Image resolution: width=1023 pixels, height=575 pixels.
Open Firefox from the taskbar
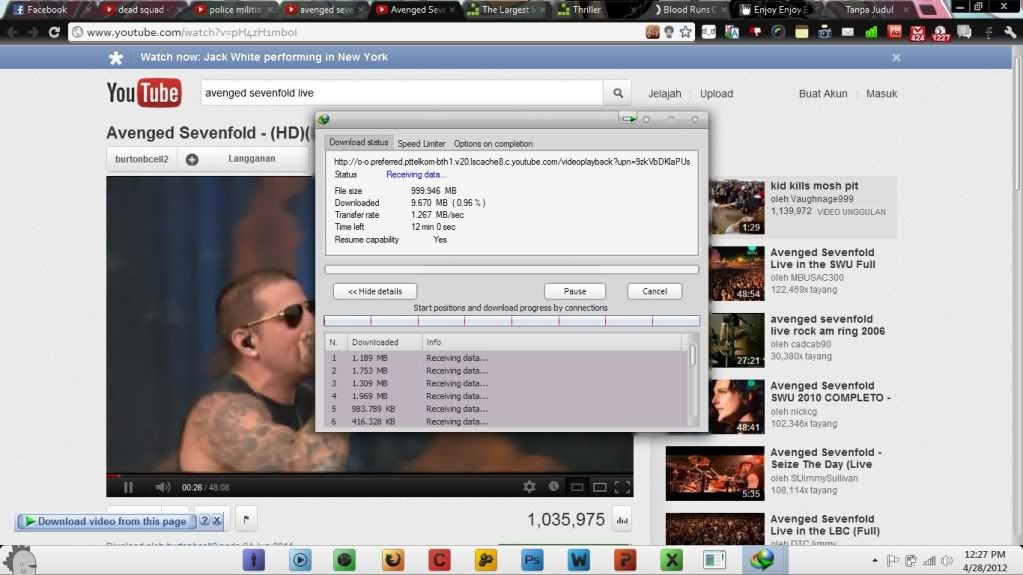[x=393, y=560]
